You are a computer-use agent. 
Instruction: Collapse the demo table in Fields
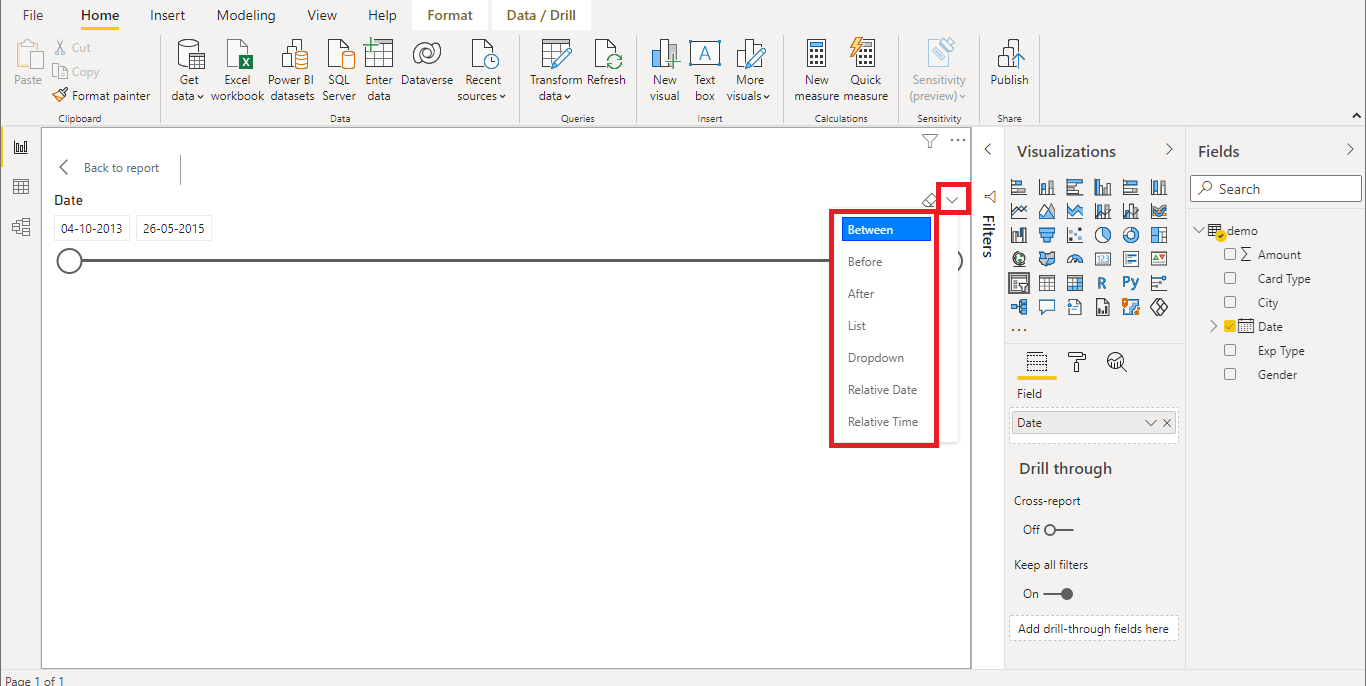pyautogui.click(x=1198, y=229)
